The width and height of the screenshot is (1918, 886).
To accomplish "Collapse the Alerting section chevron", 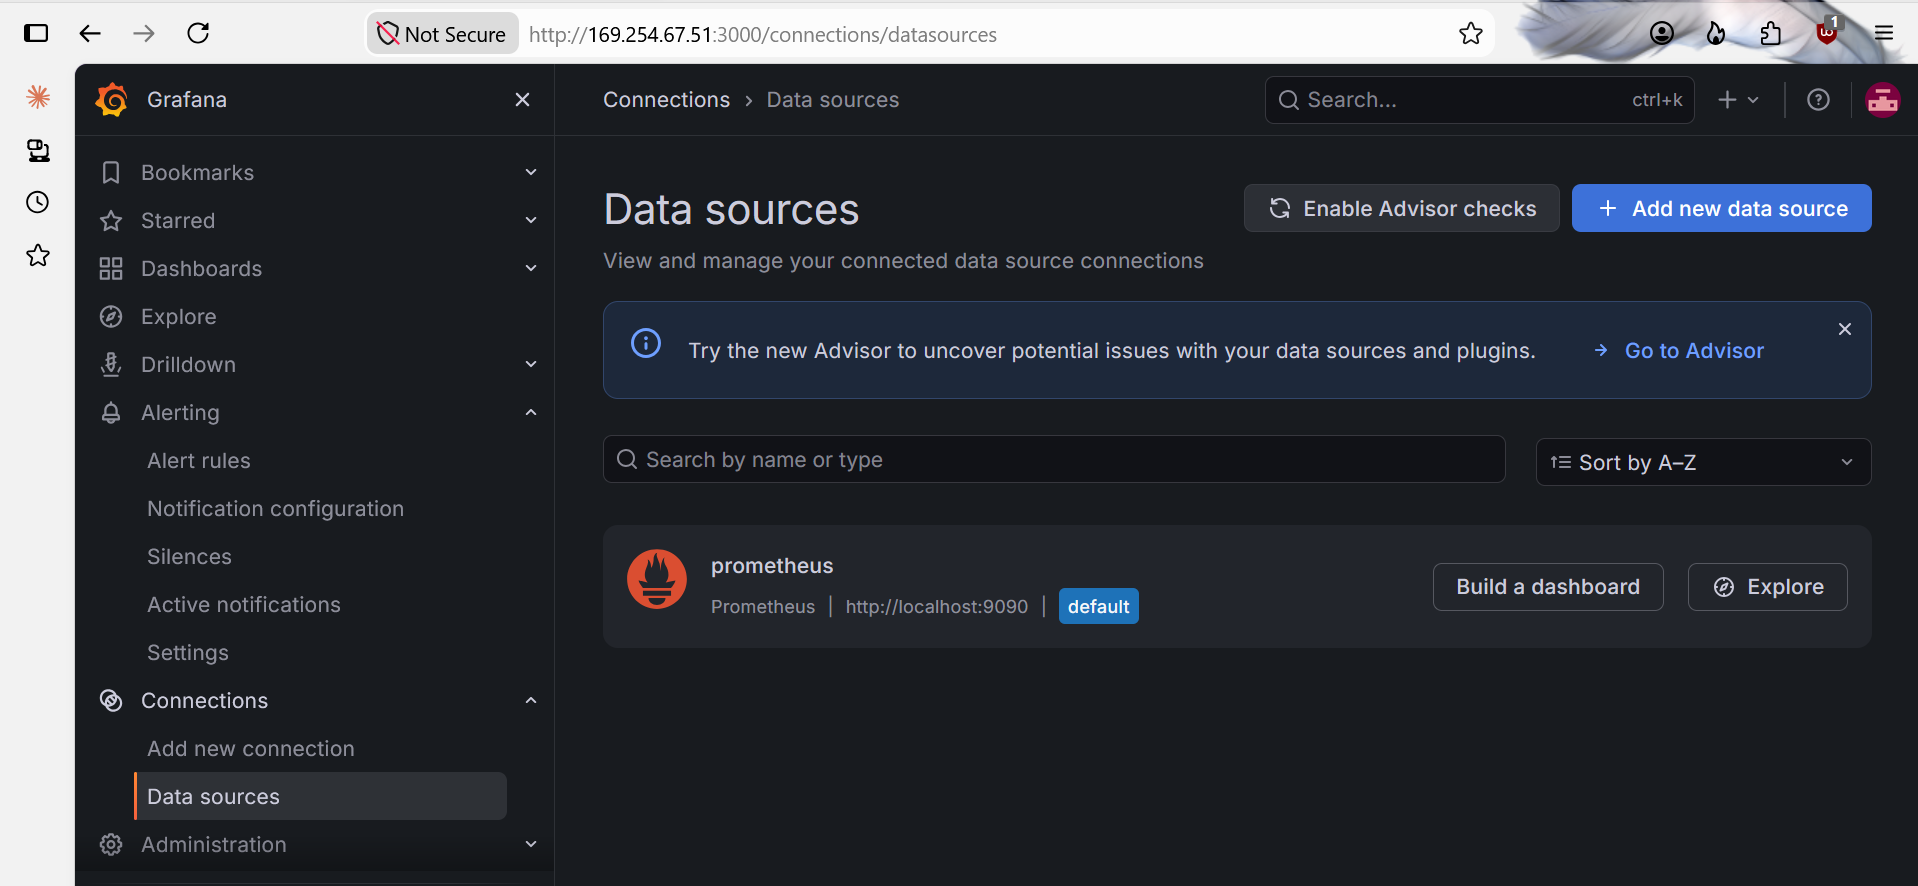I will [x=531, y=412].
